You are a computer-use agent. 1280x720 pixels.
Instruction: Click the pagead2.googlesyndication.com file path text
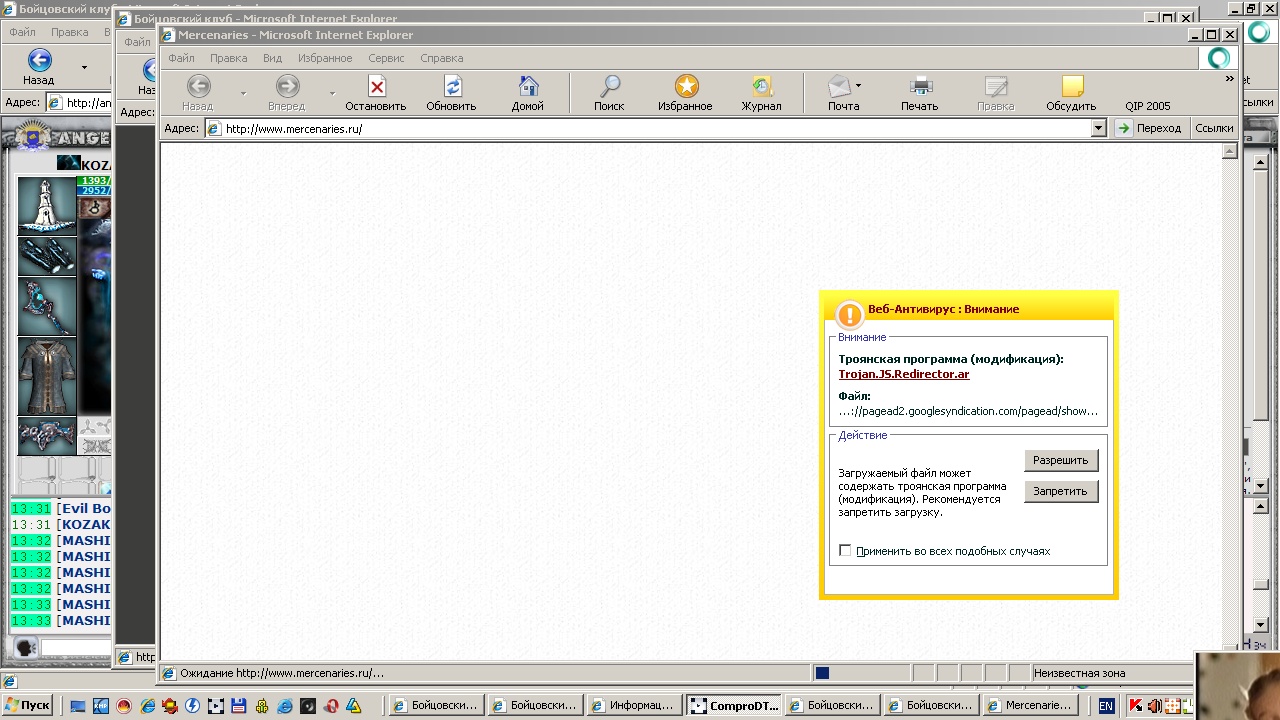tap(968, 411)
